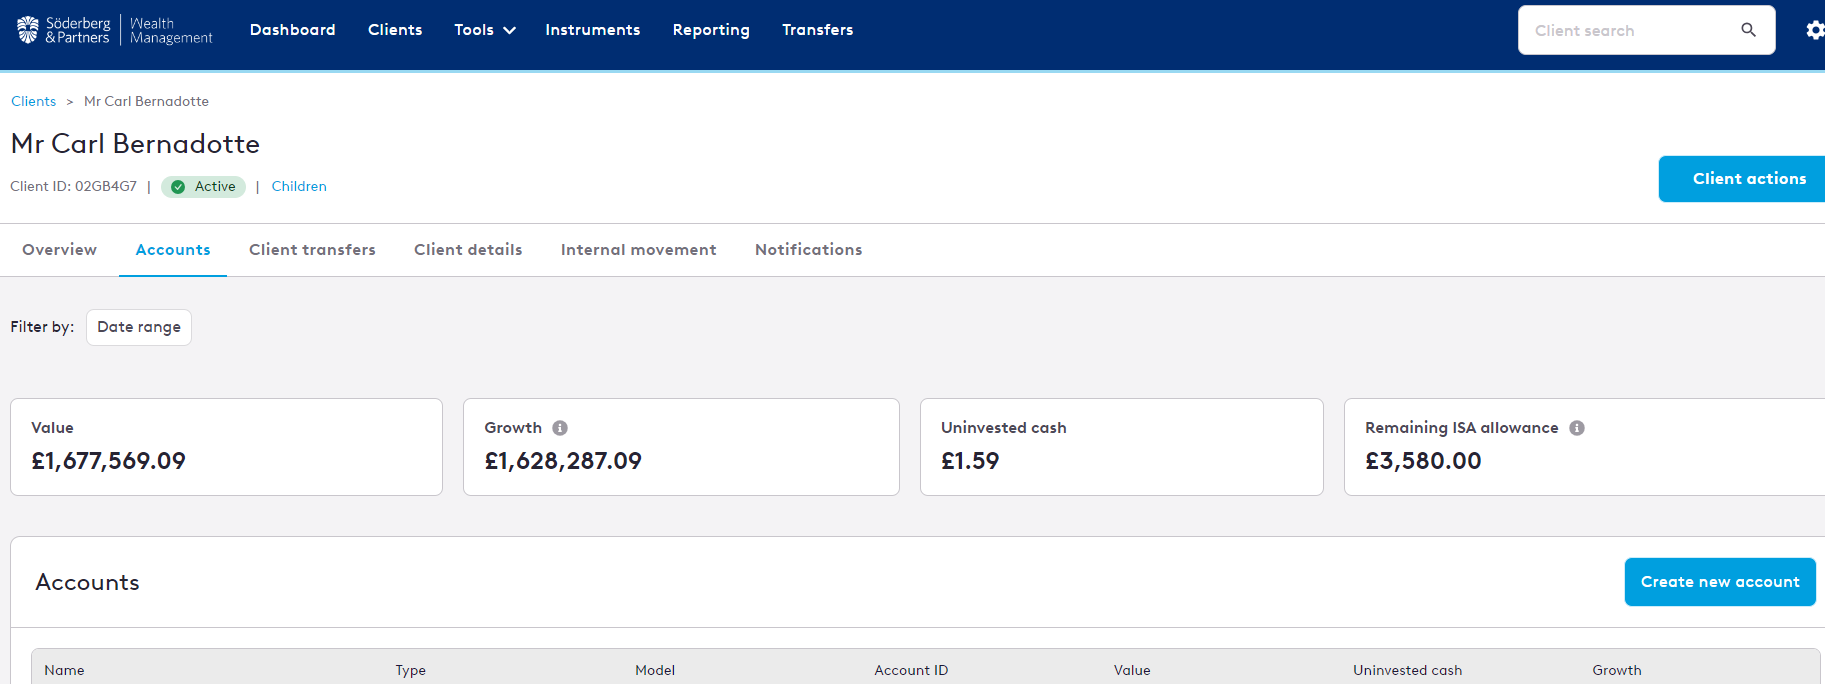1825x684 pixels.
Task: Open the settings gear icon
Action: point(1815,30)
